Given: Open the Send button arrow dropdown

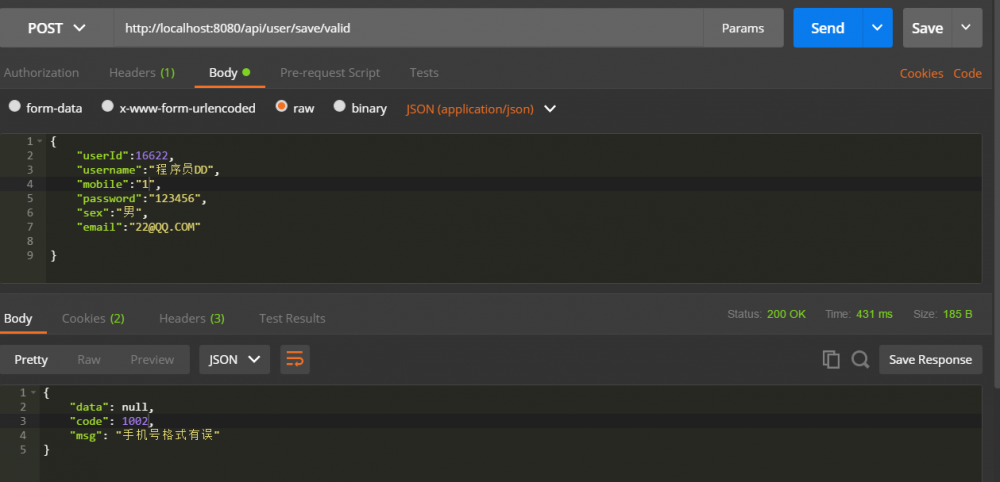Looking at the screenshot, I should click(877, 28).
